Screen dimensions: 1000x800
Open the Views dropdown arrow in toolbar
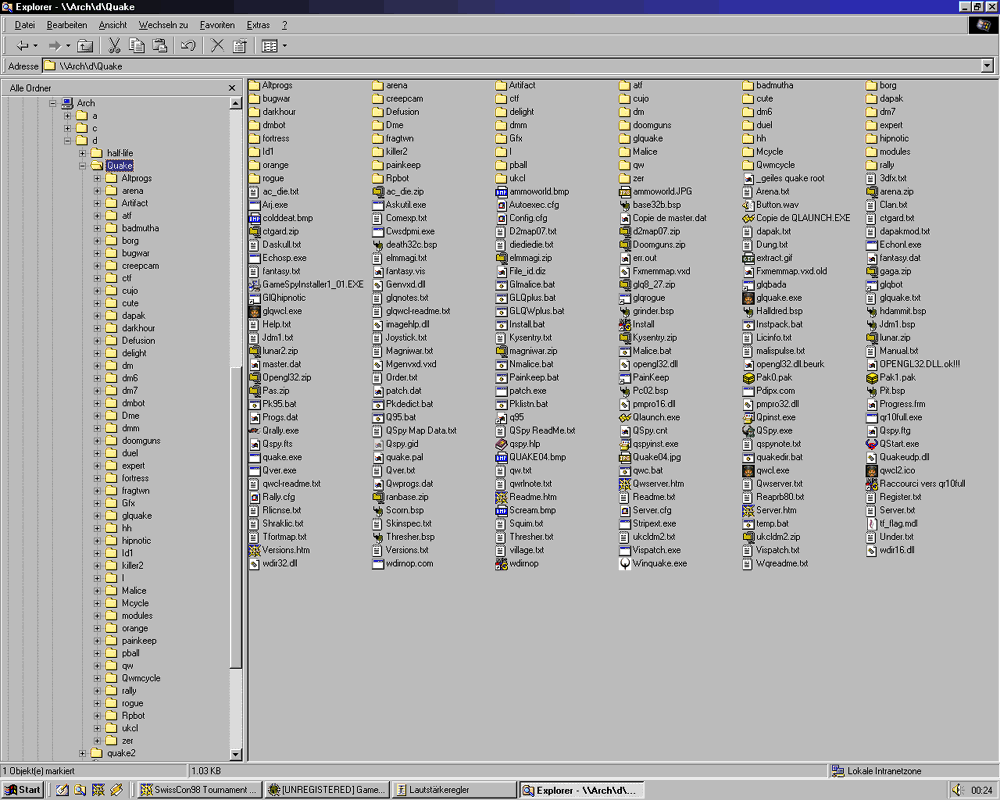click(284, 46)
